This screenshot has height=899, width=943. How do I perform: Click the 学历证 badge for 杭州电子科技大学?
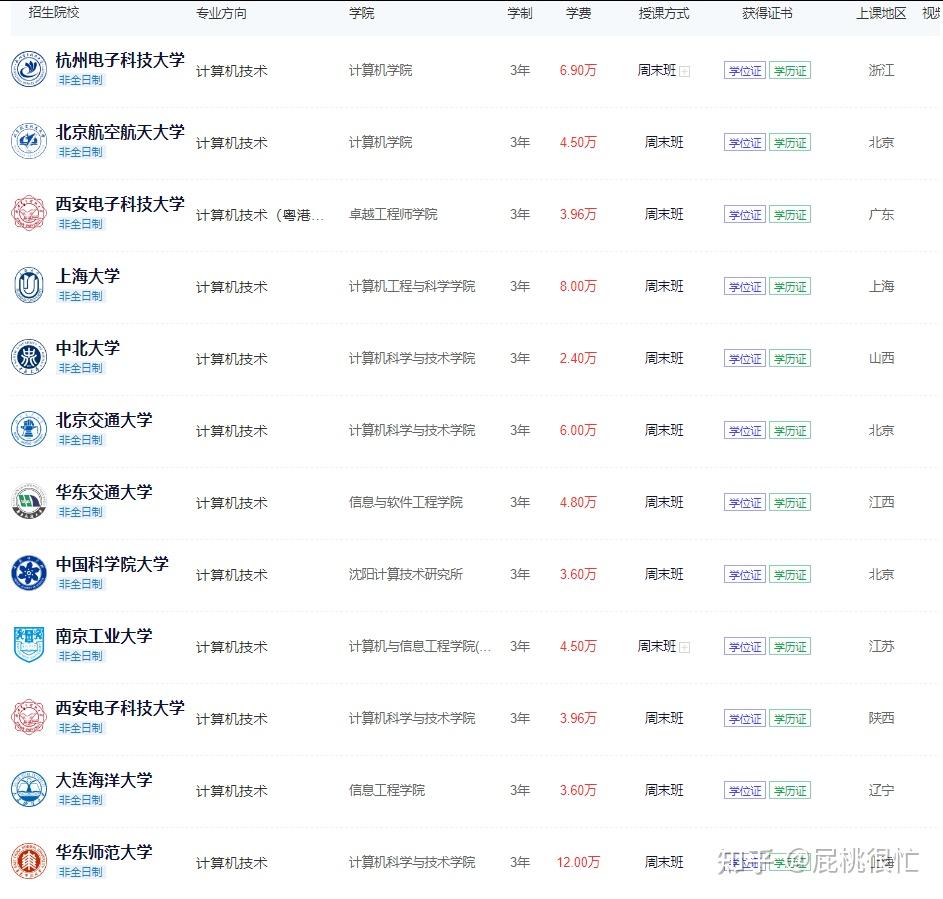click(790, 71)
